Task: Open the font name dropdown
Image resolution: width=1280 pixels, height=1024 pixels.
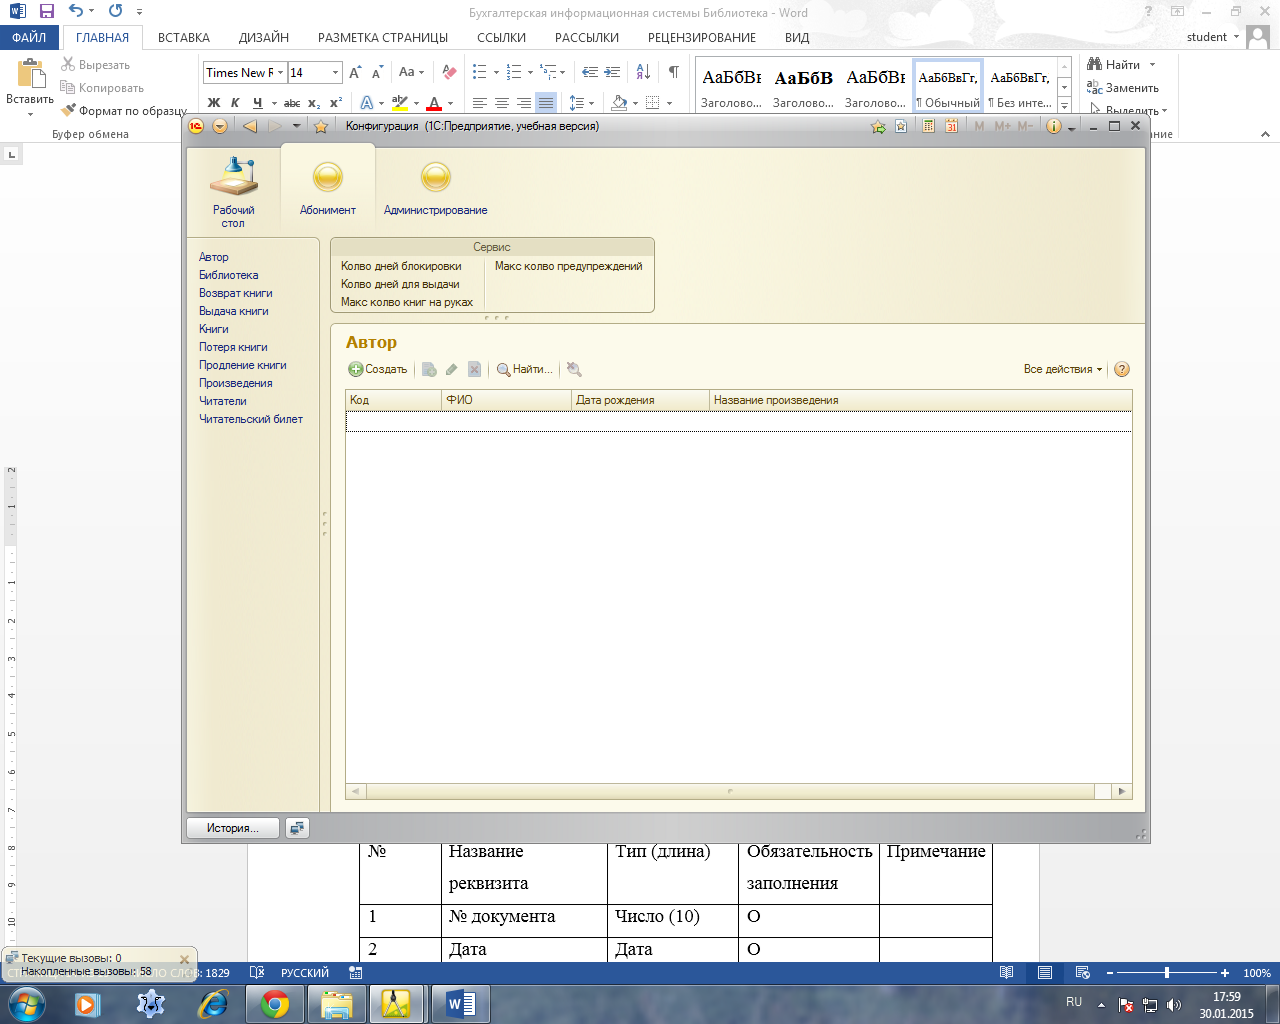Action: coord(281,72)
